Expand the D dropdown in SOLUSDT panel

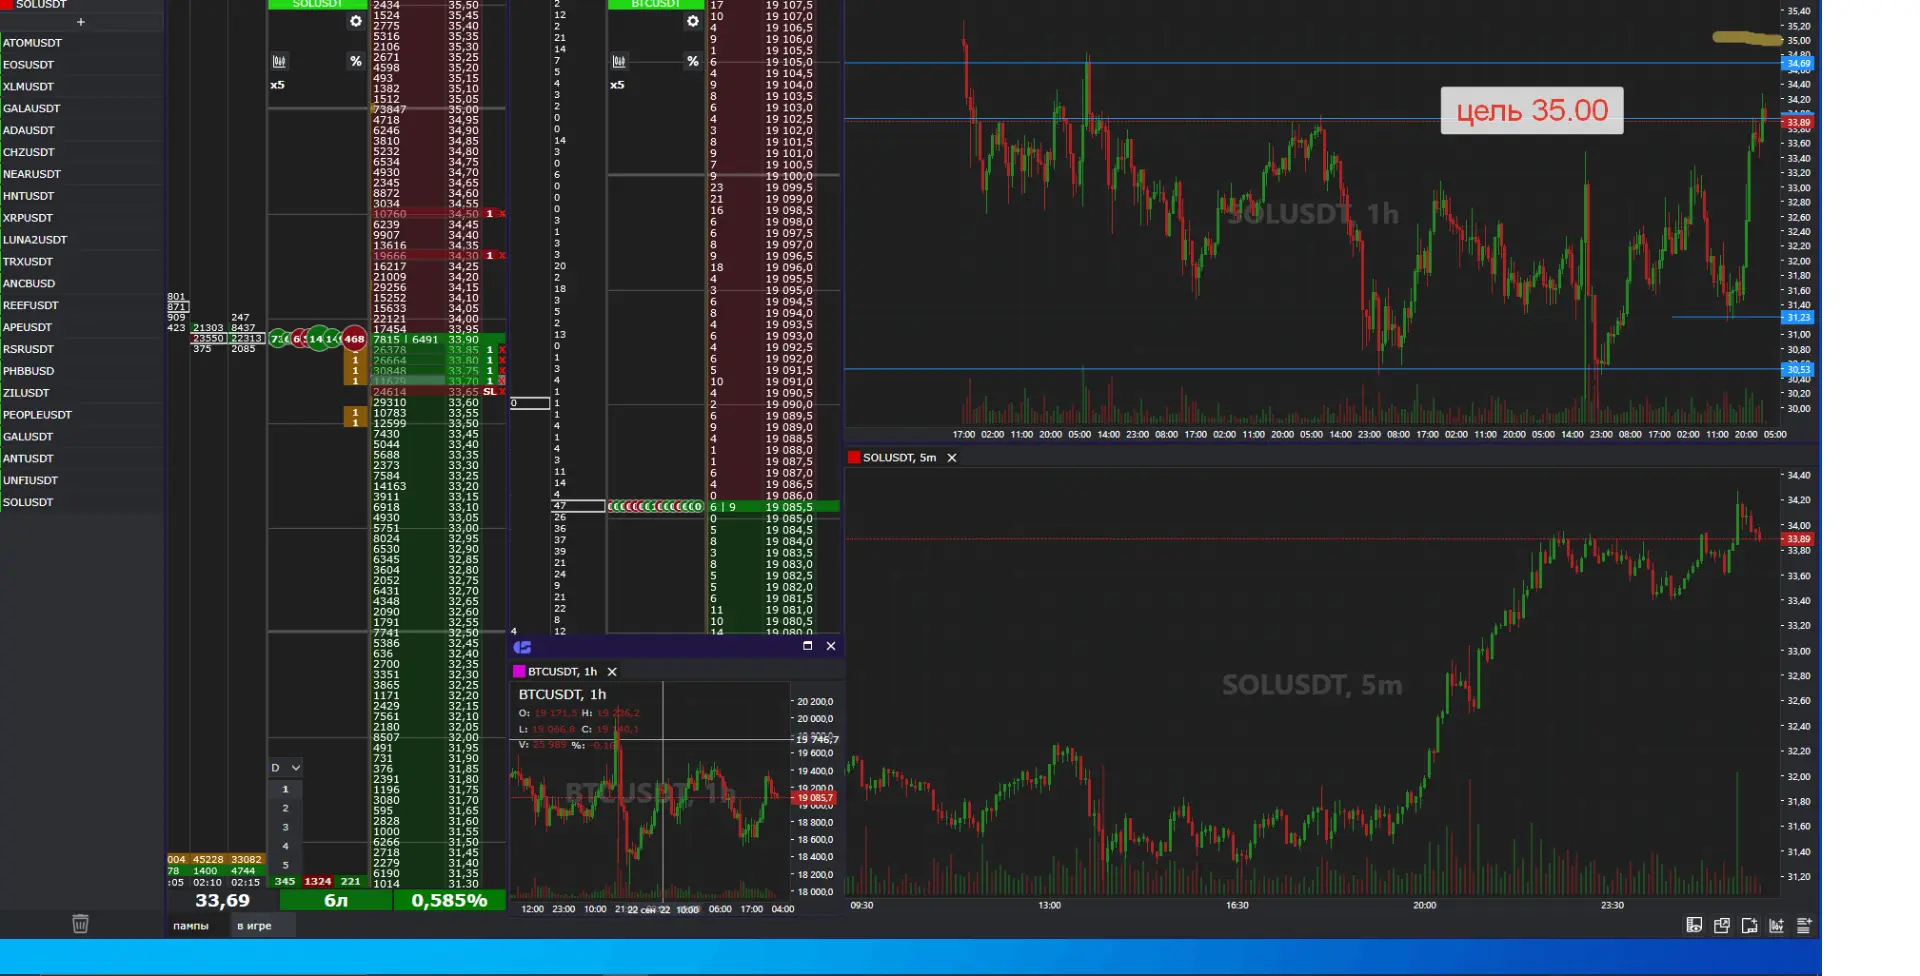[x=285, y=768]
